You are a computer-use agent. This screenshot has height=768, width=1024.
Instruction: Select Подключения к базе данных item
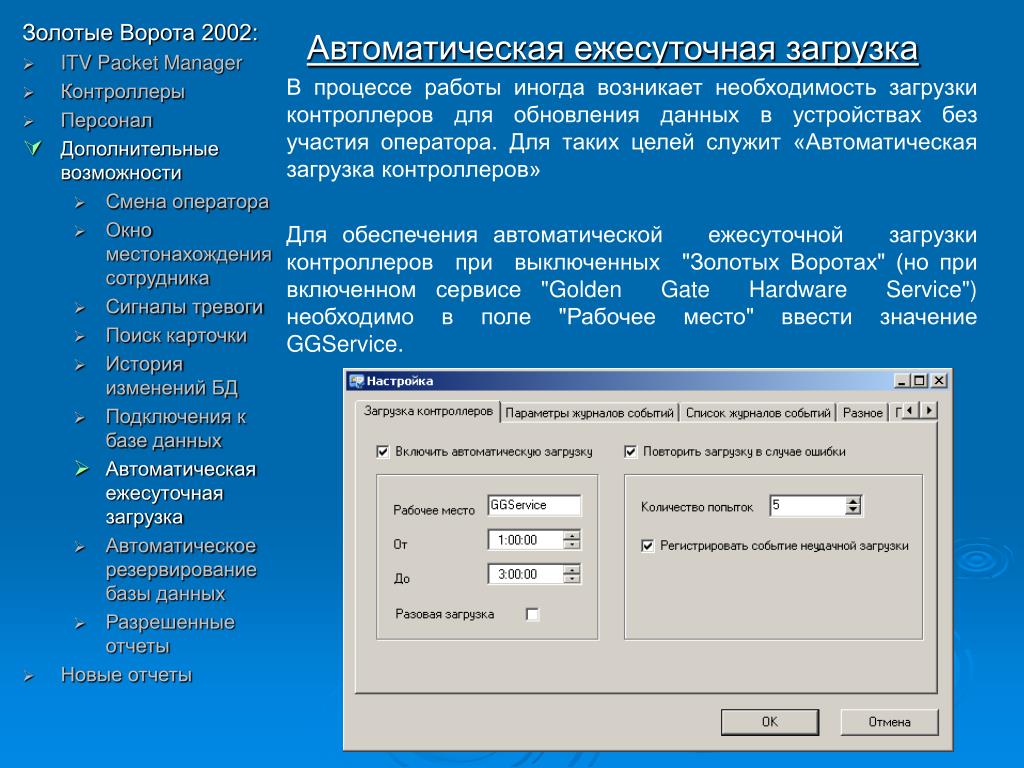[176, 428]
